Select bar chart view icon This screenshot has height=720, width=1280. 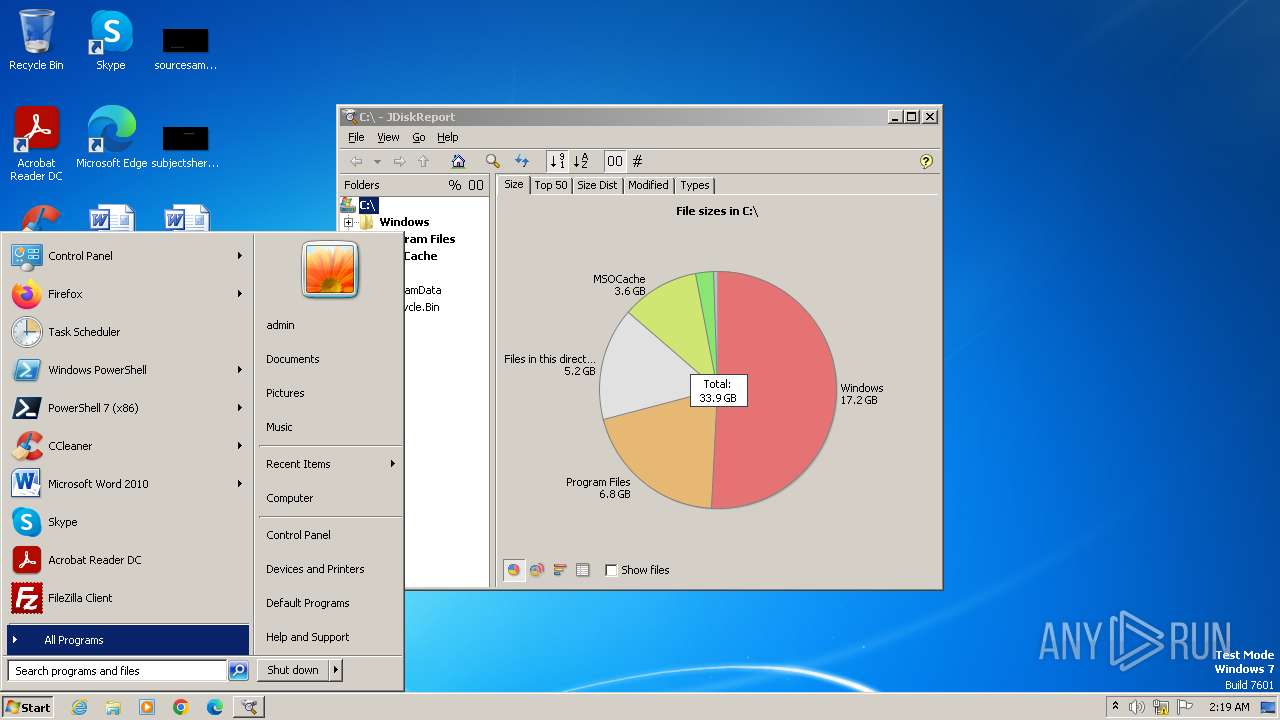click(x=560, y=570)
